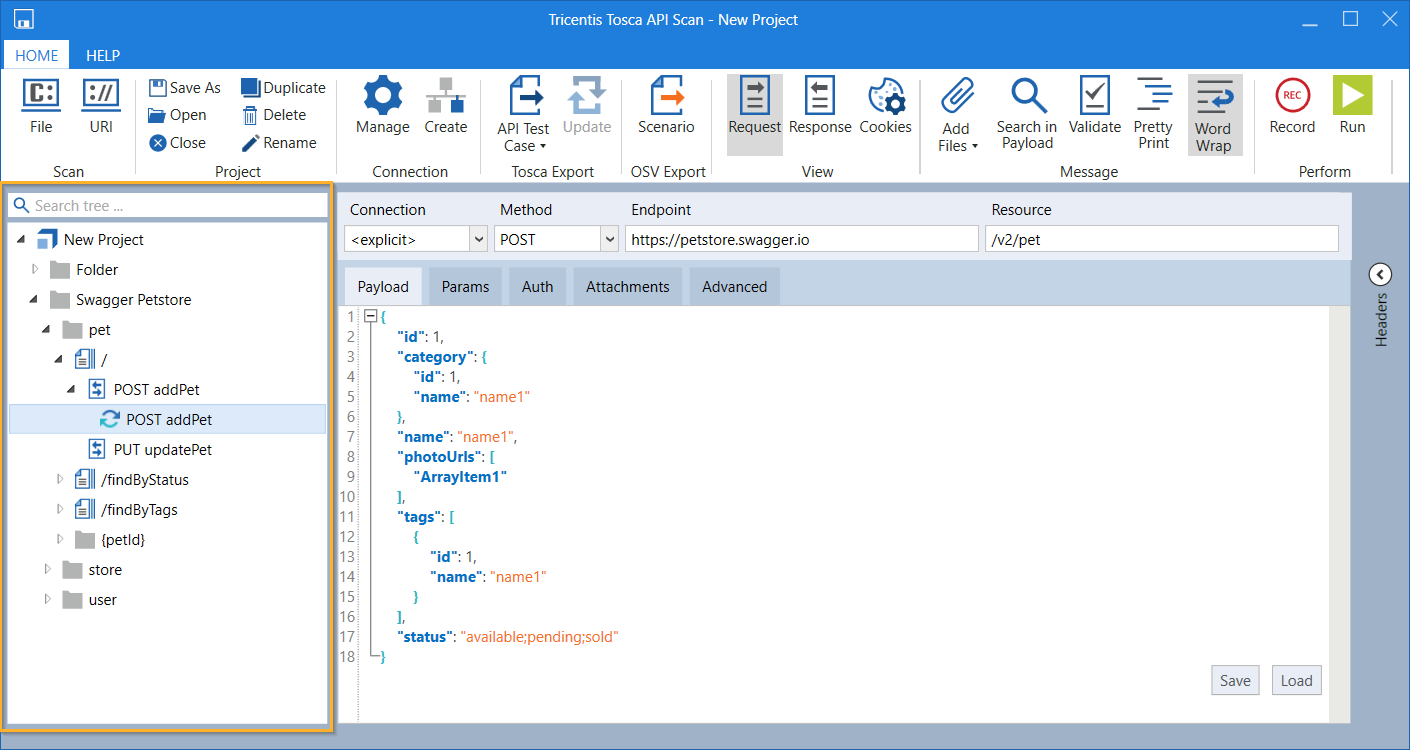Open the Method dropdown
Viewport: 1410px width, 750px height.
[x=609, y=239]
